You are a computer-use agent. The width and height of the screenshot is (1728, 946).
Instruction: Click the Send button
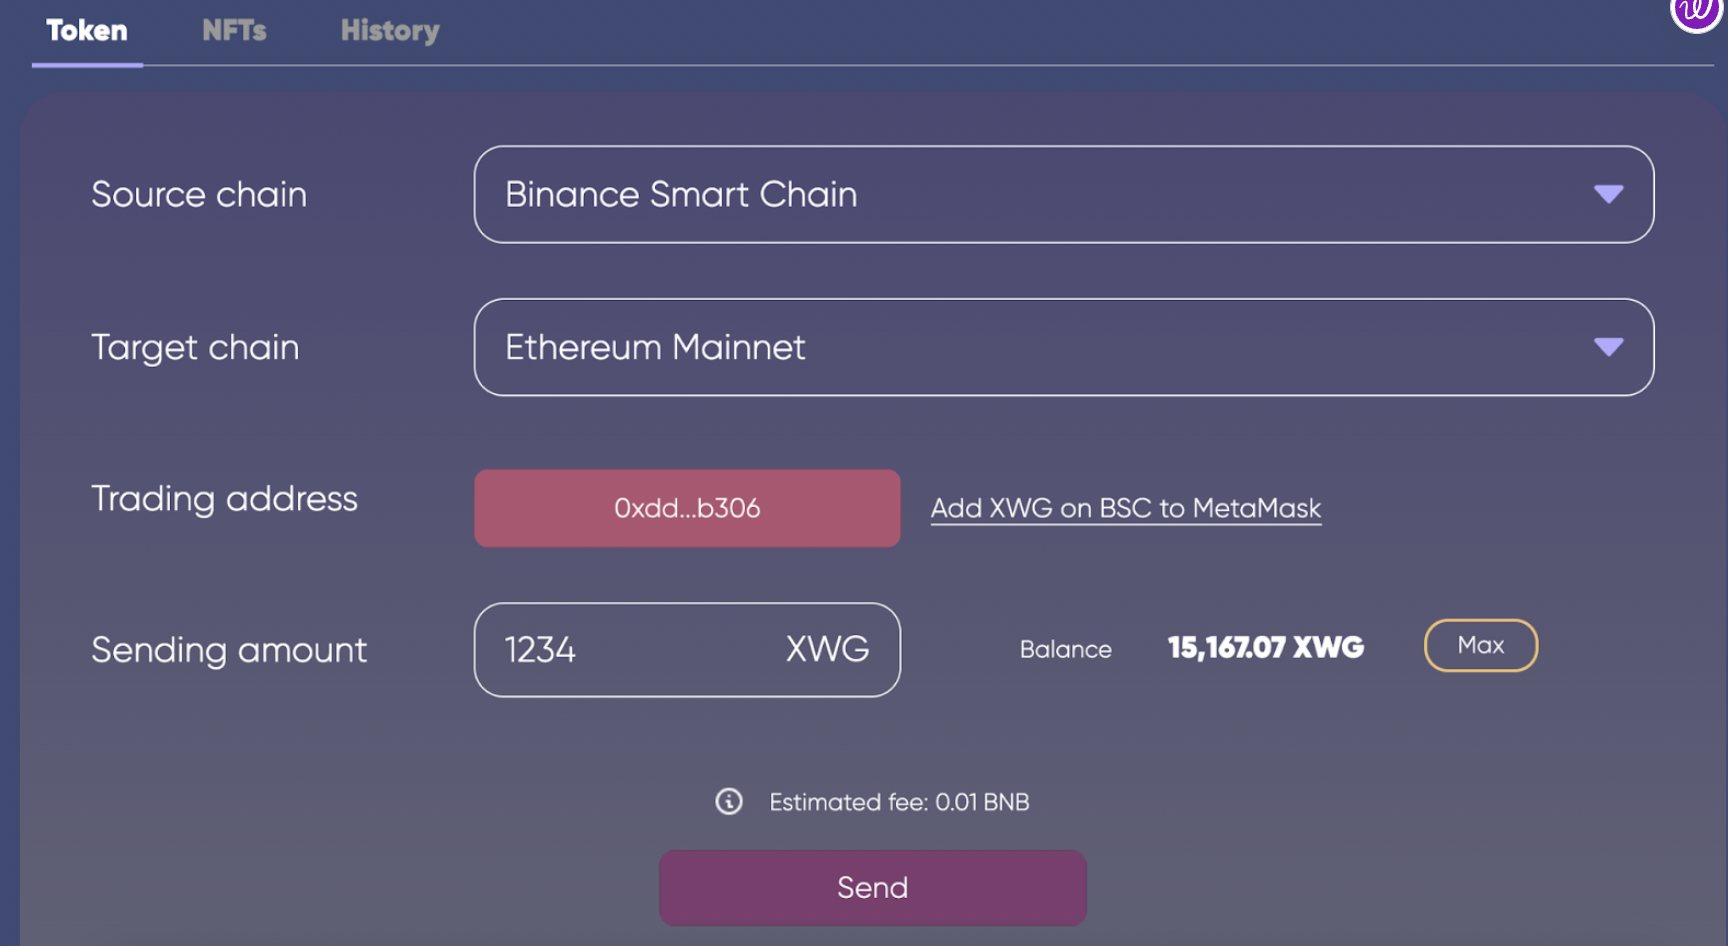coord(872,888)
